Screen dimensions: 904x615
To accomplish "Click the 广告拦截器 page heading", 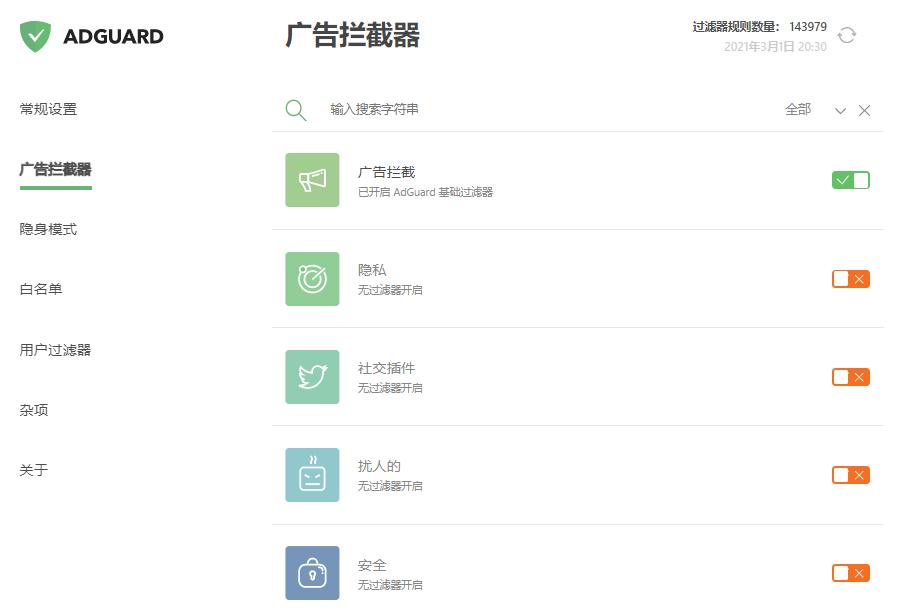I will point(352,35).
